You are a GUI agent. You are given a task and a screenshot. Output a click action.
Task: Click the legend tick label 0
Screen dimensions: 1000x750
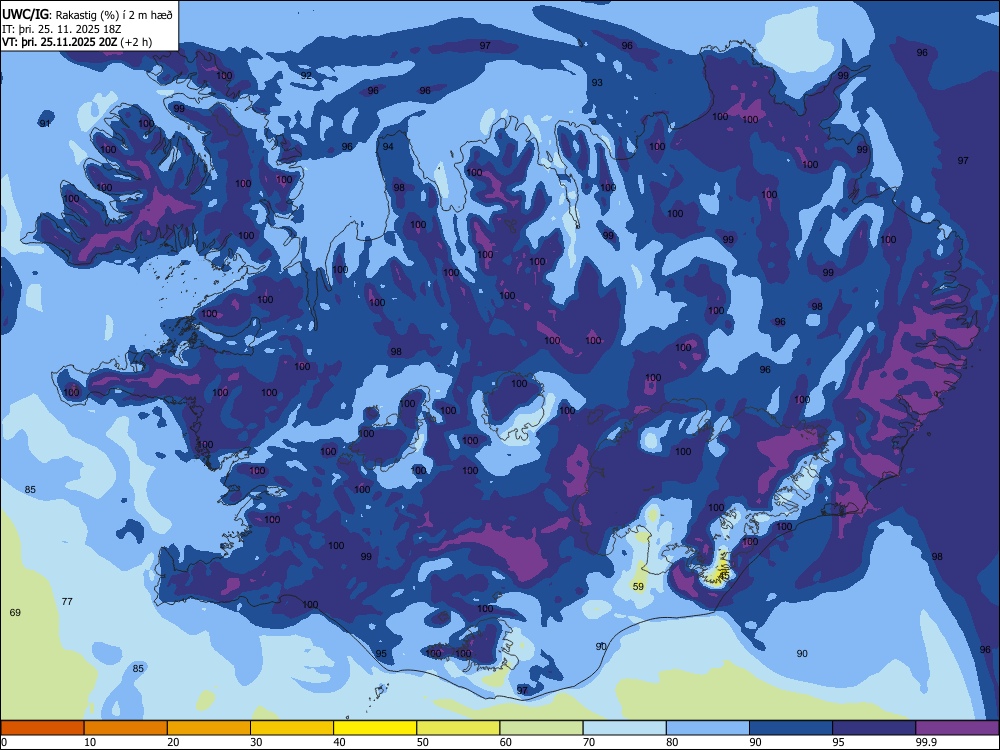[4, 742]
